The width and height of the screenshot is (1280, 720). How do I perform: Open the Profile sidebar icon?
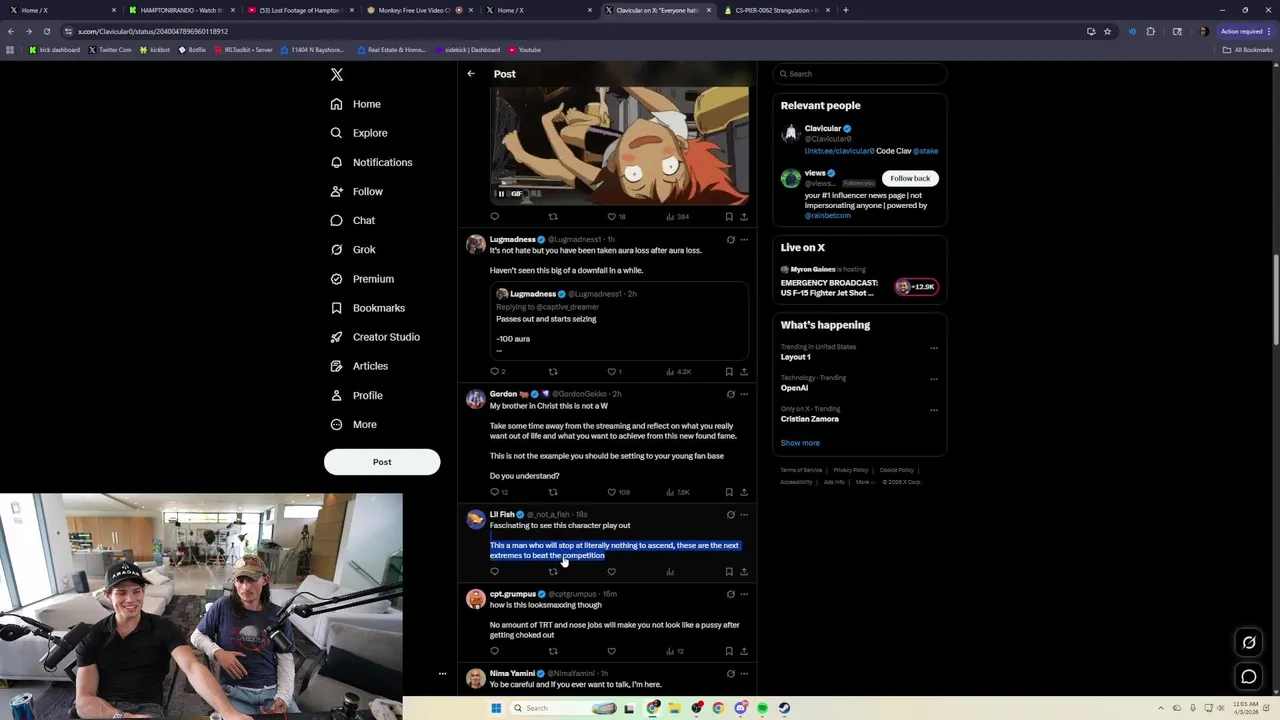click(336, 395)
